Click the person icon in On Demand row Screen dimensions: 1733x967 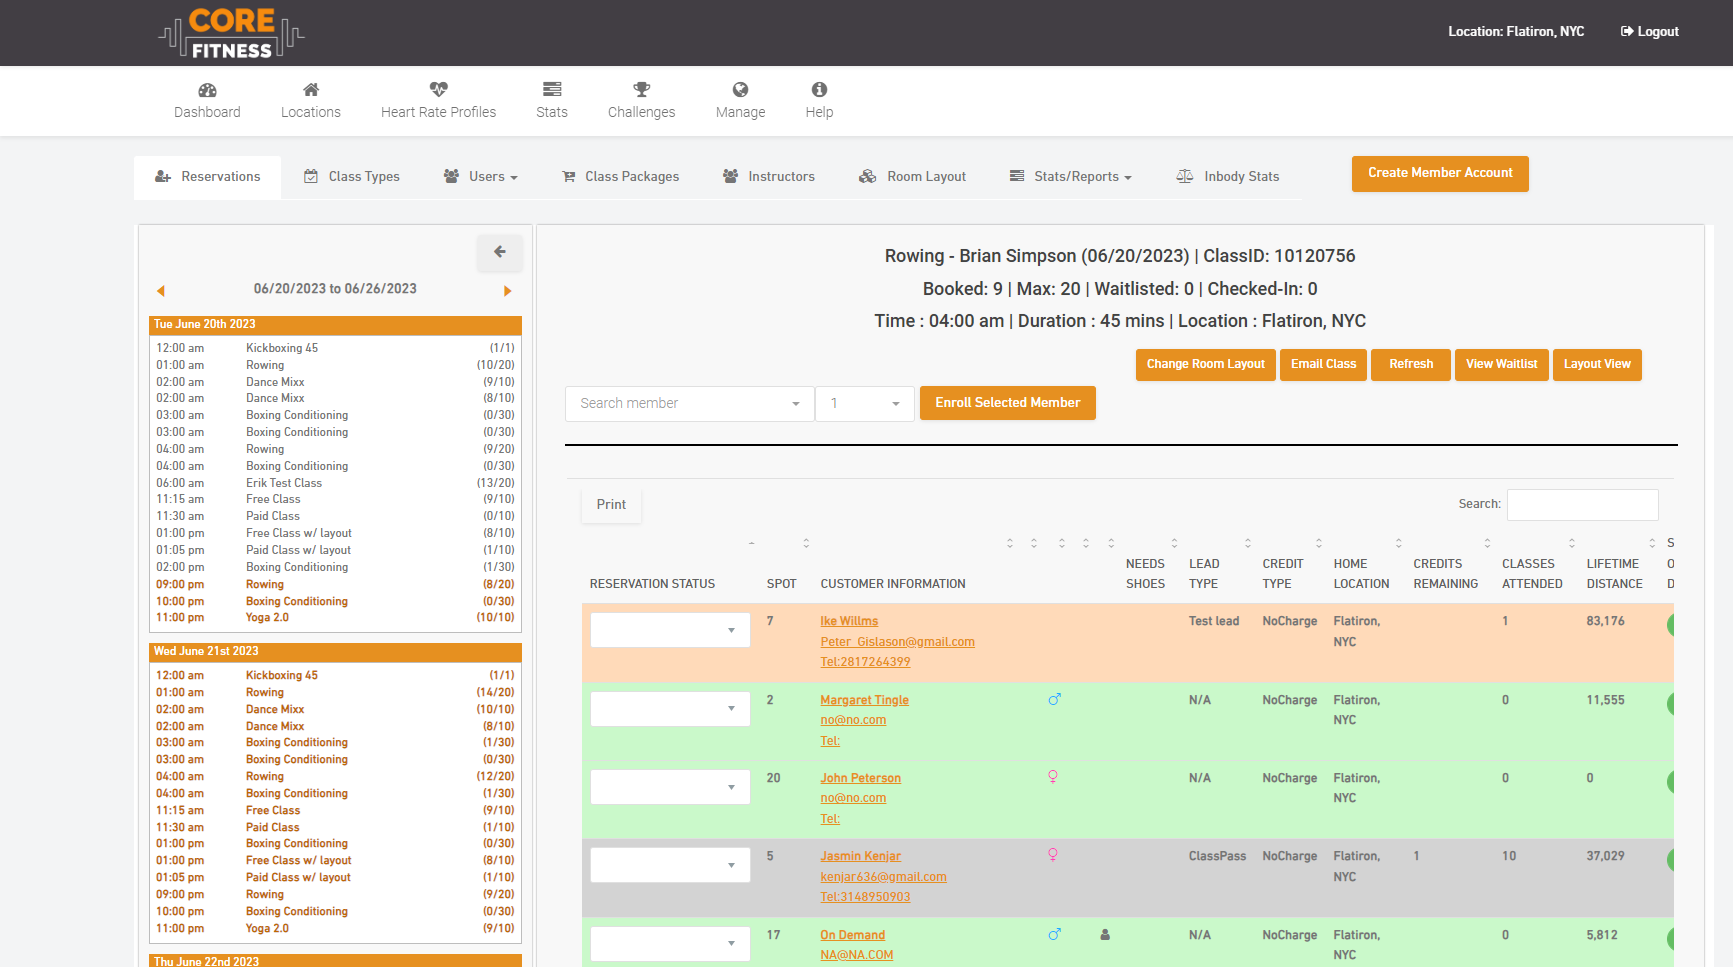point(1105,935)
